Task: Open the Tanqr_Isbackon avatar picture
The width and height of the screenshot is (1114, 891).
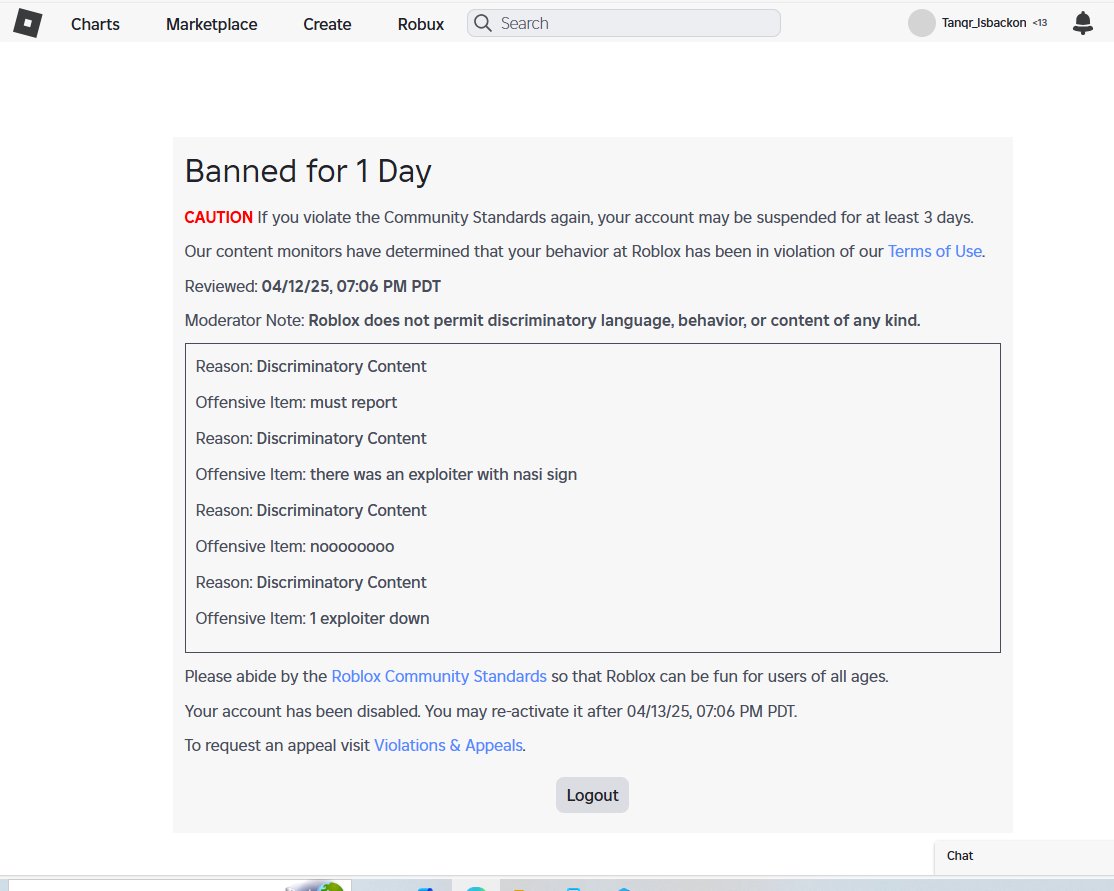Action: click(x=921, y=23)
